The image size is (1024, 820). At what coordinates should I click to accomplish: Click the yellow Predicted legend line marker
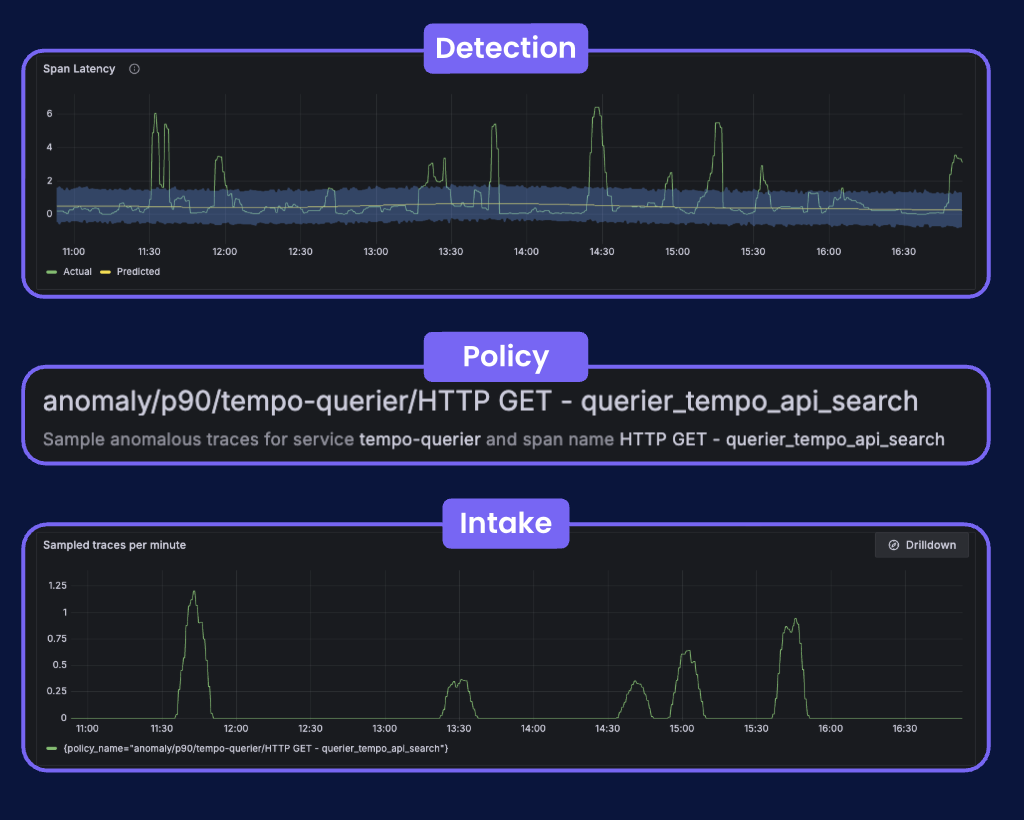(105, 271)
